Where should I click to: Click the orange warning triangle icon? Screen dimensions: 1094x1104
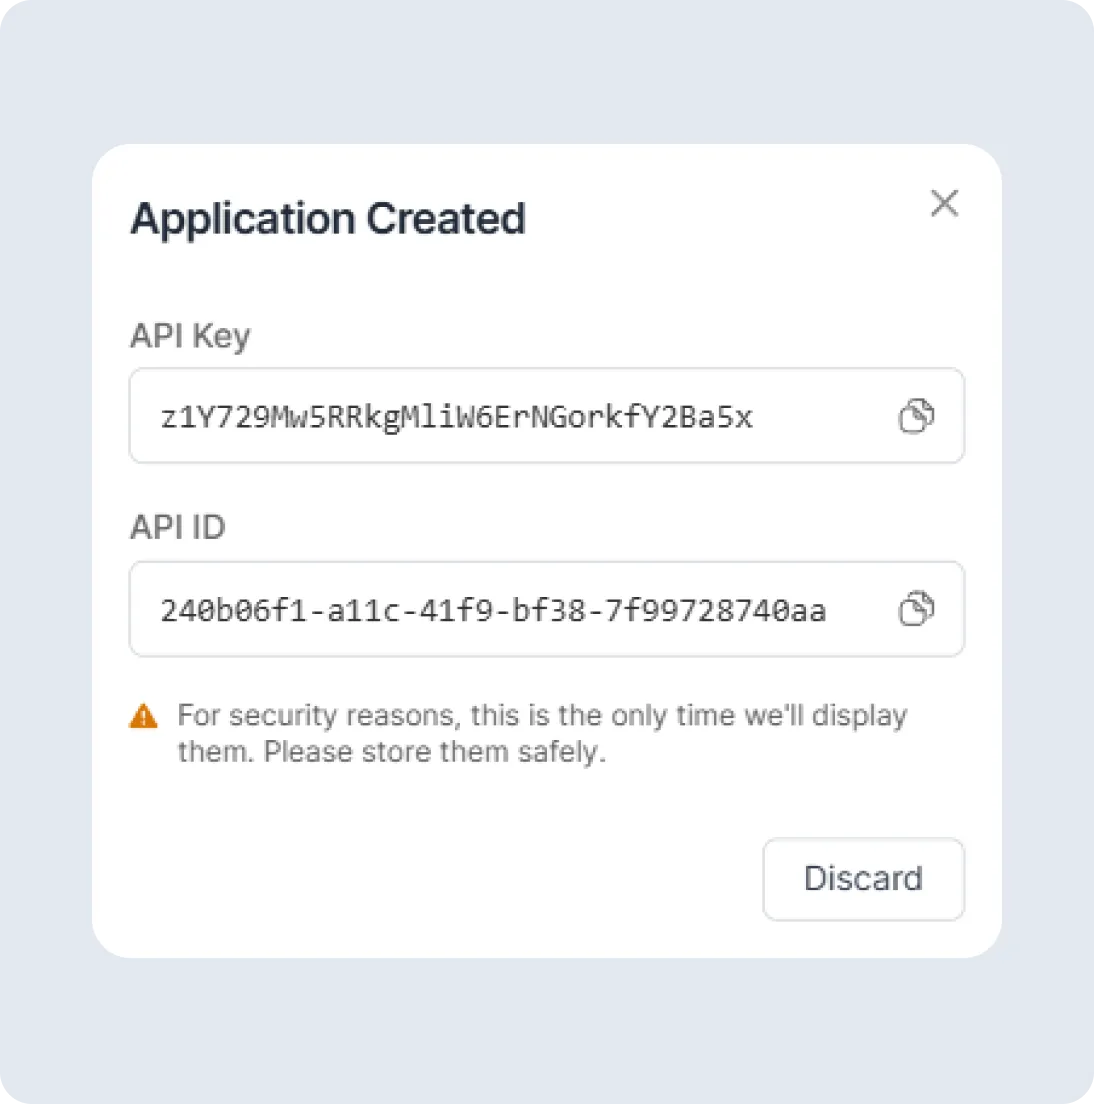pos(144,716)
